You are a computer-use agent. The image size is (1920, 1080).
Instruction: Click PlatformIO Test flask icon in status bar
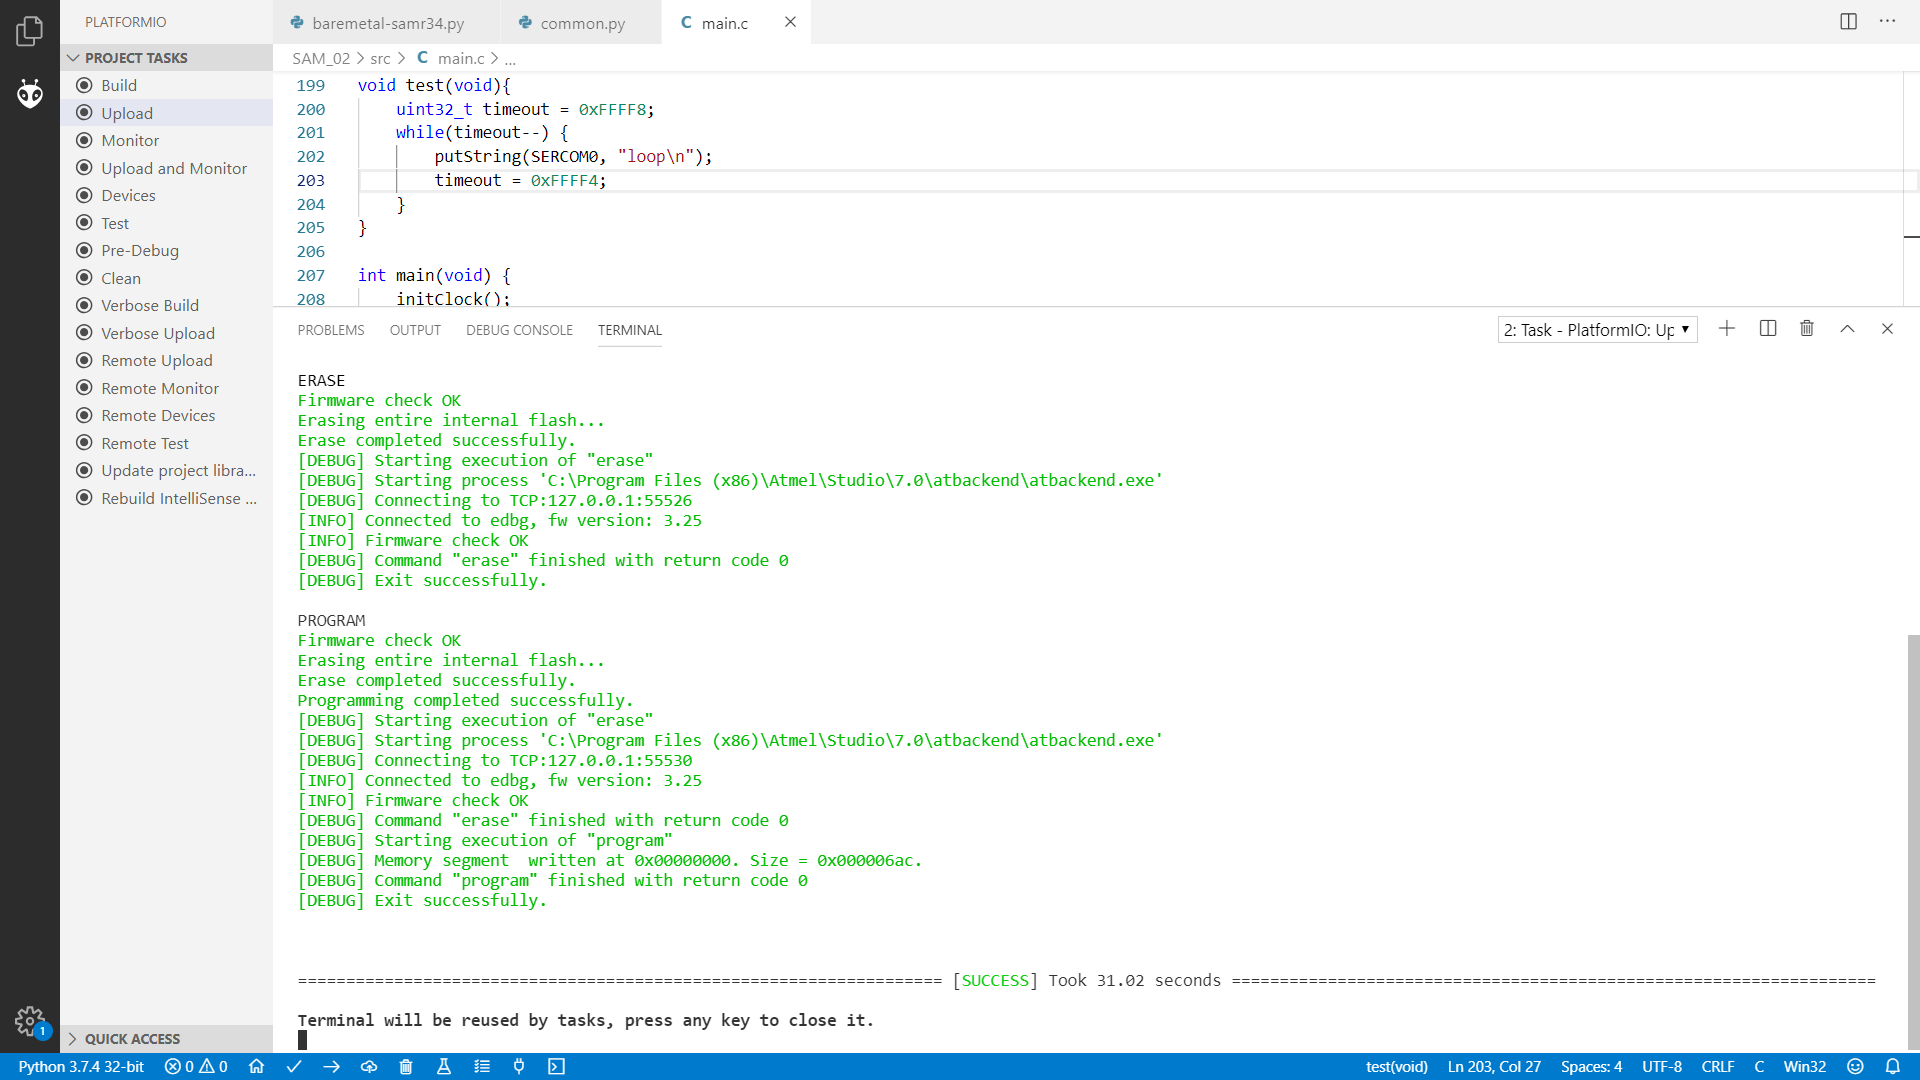tap(444, 1066)
